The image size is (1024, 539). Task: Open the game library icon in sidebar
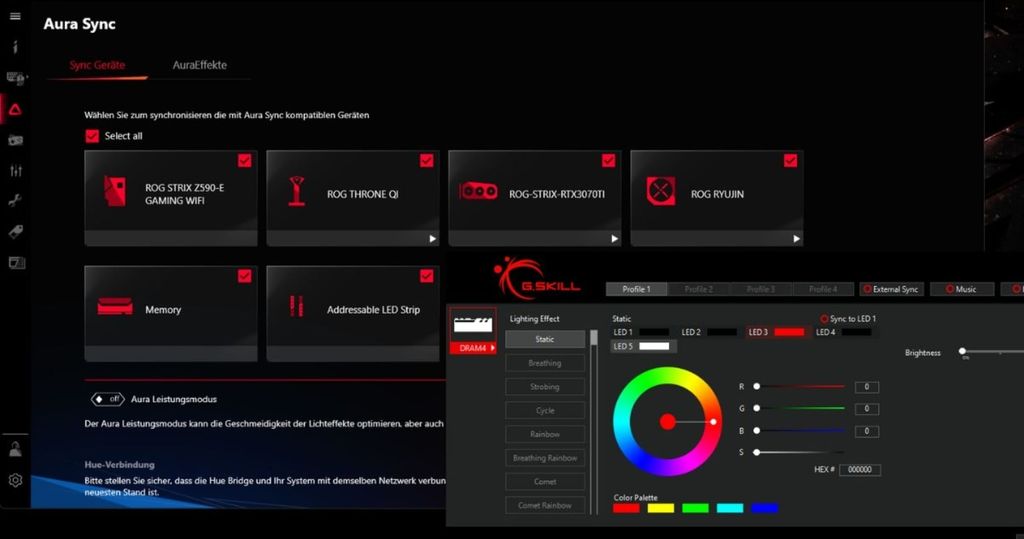tap(16, 140)
